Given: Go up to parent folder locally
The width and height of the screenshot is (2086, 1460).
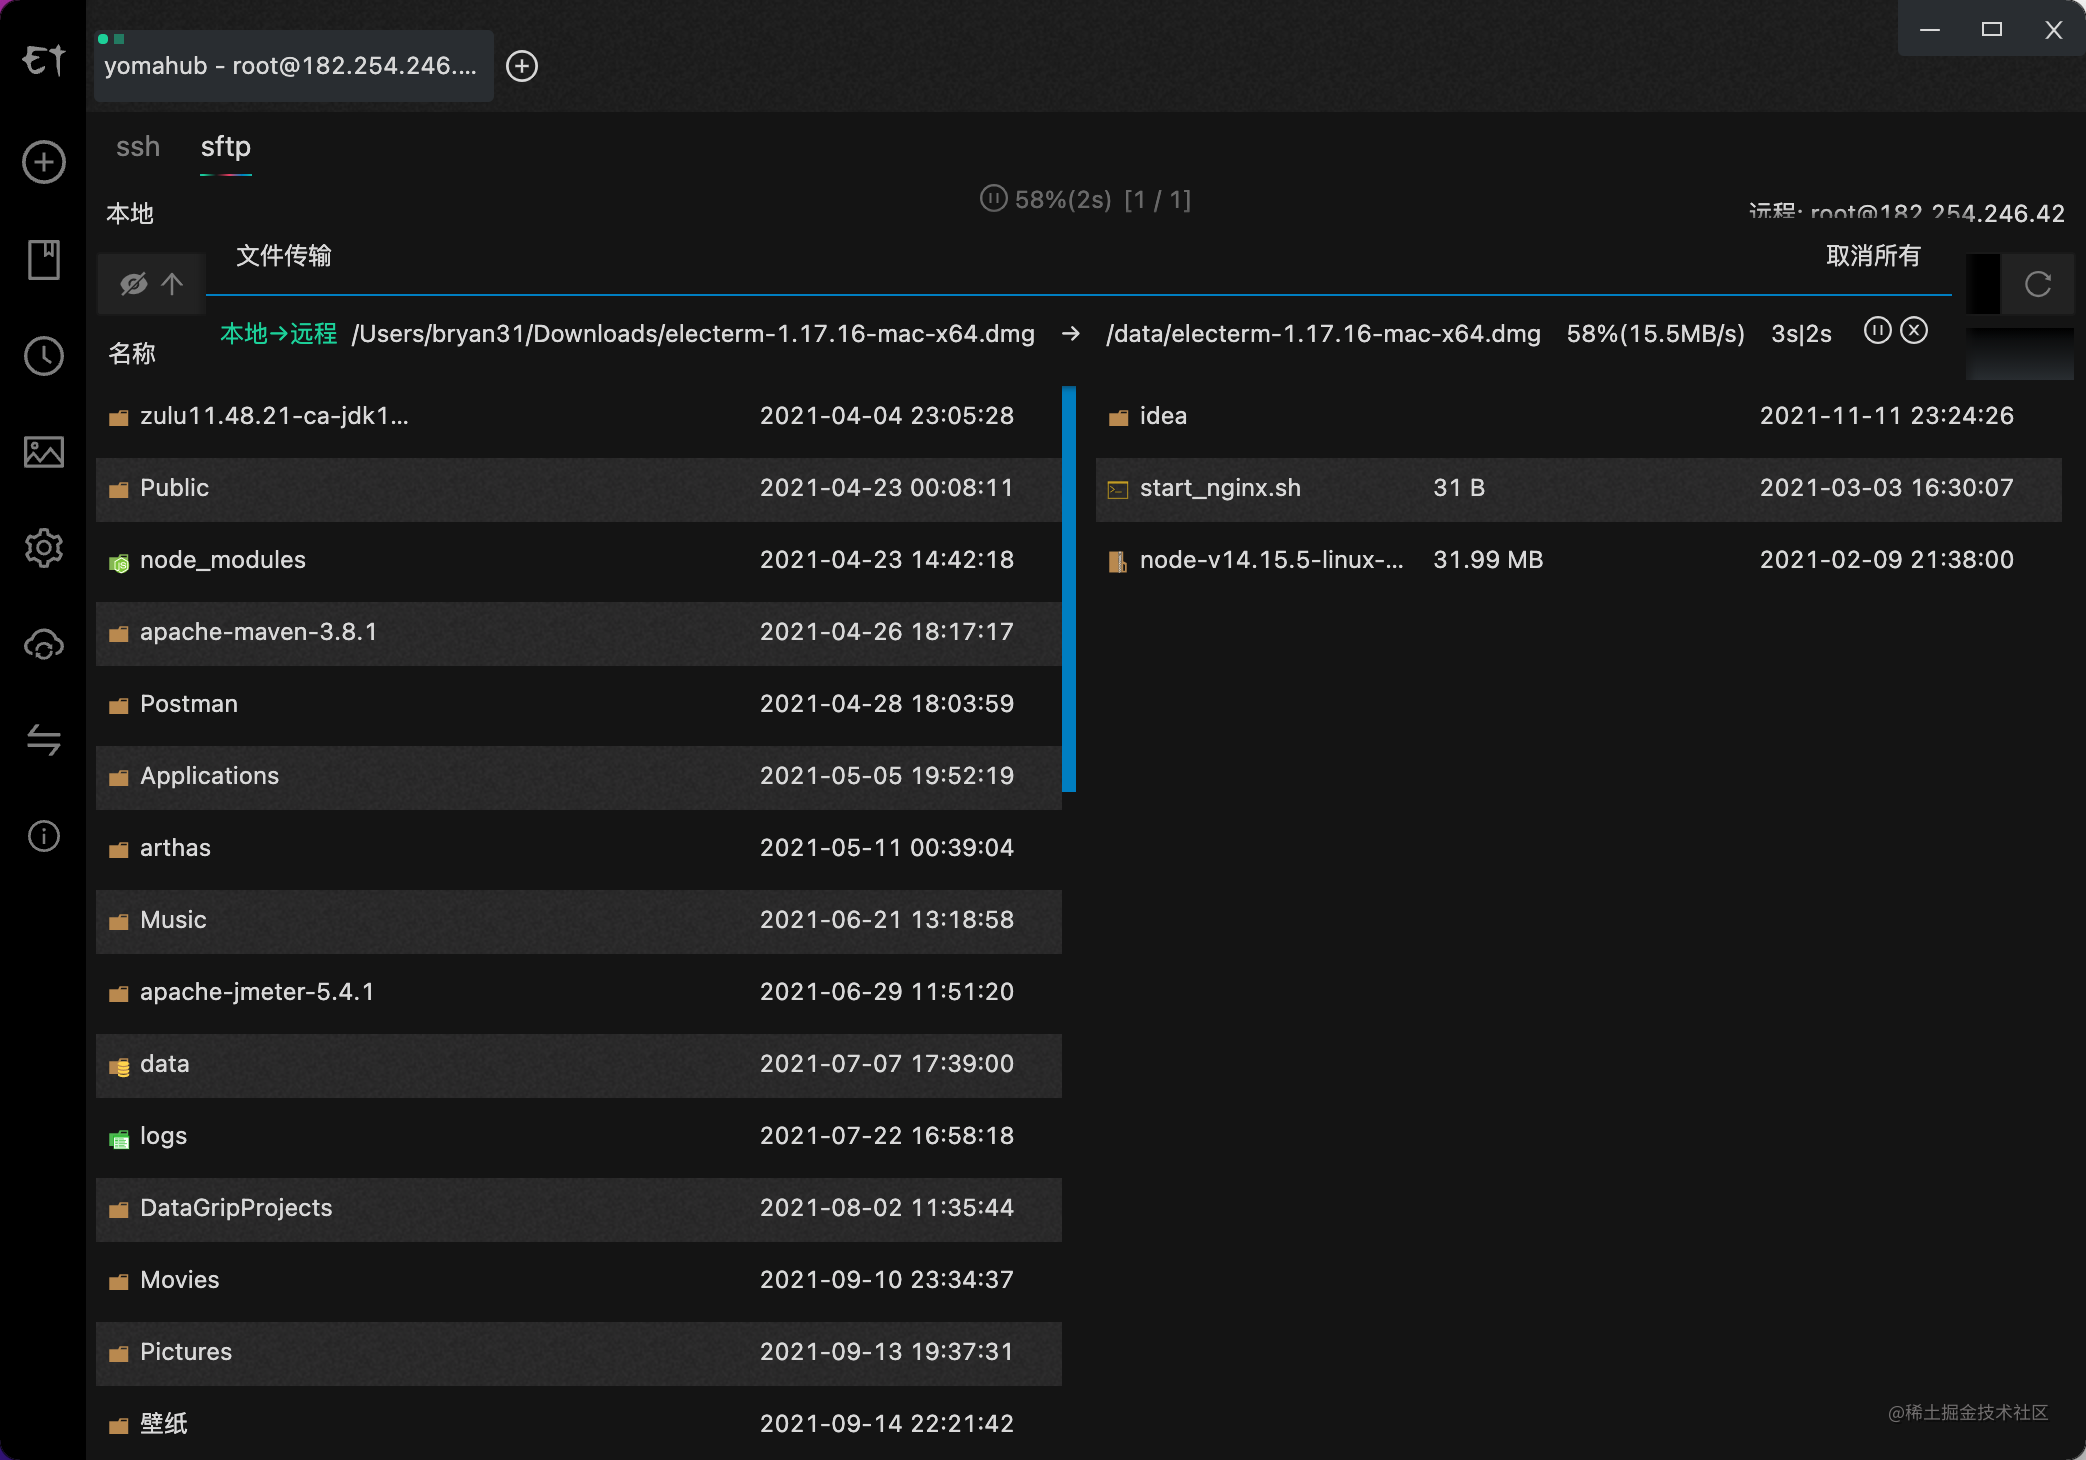Looking at the screenshot, I should pyautogui.click(x=172, y=285).
